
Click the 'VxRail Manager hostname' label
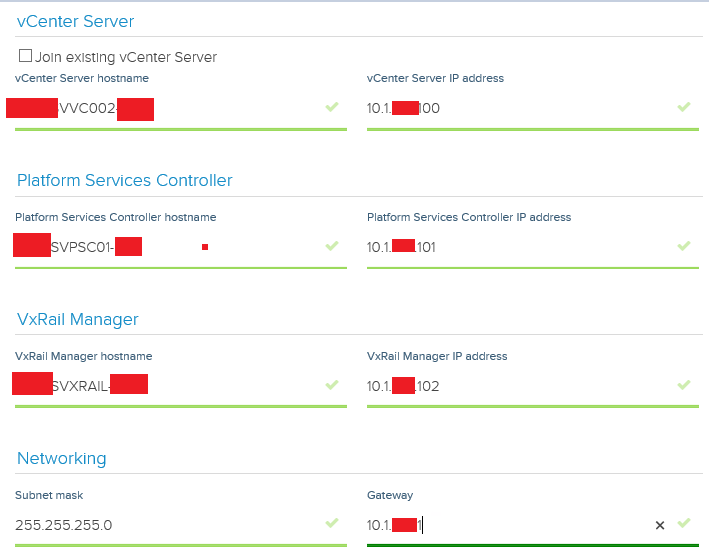click(84, 356)
